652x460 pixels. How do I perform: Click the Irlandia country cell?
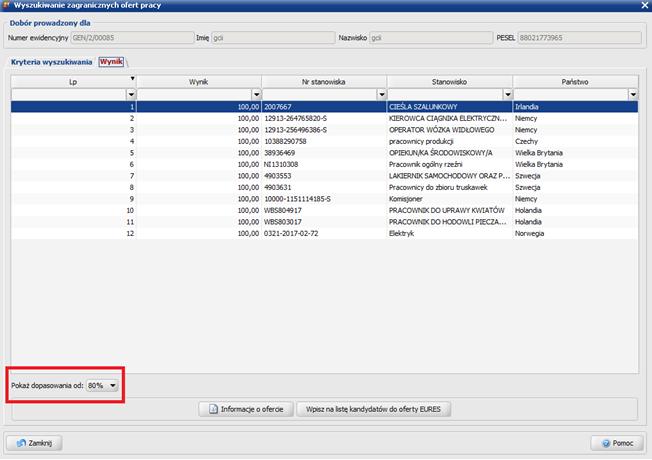[x=575, y=107]
